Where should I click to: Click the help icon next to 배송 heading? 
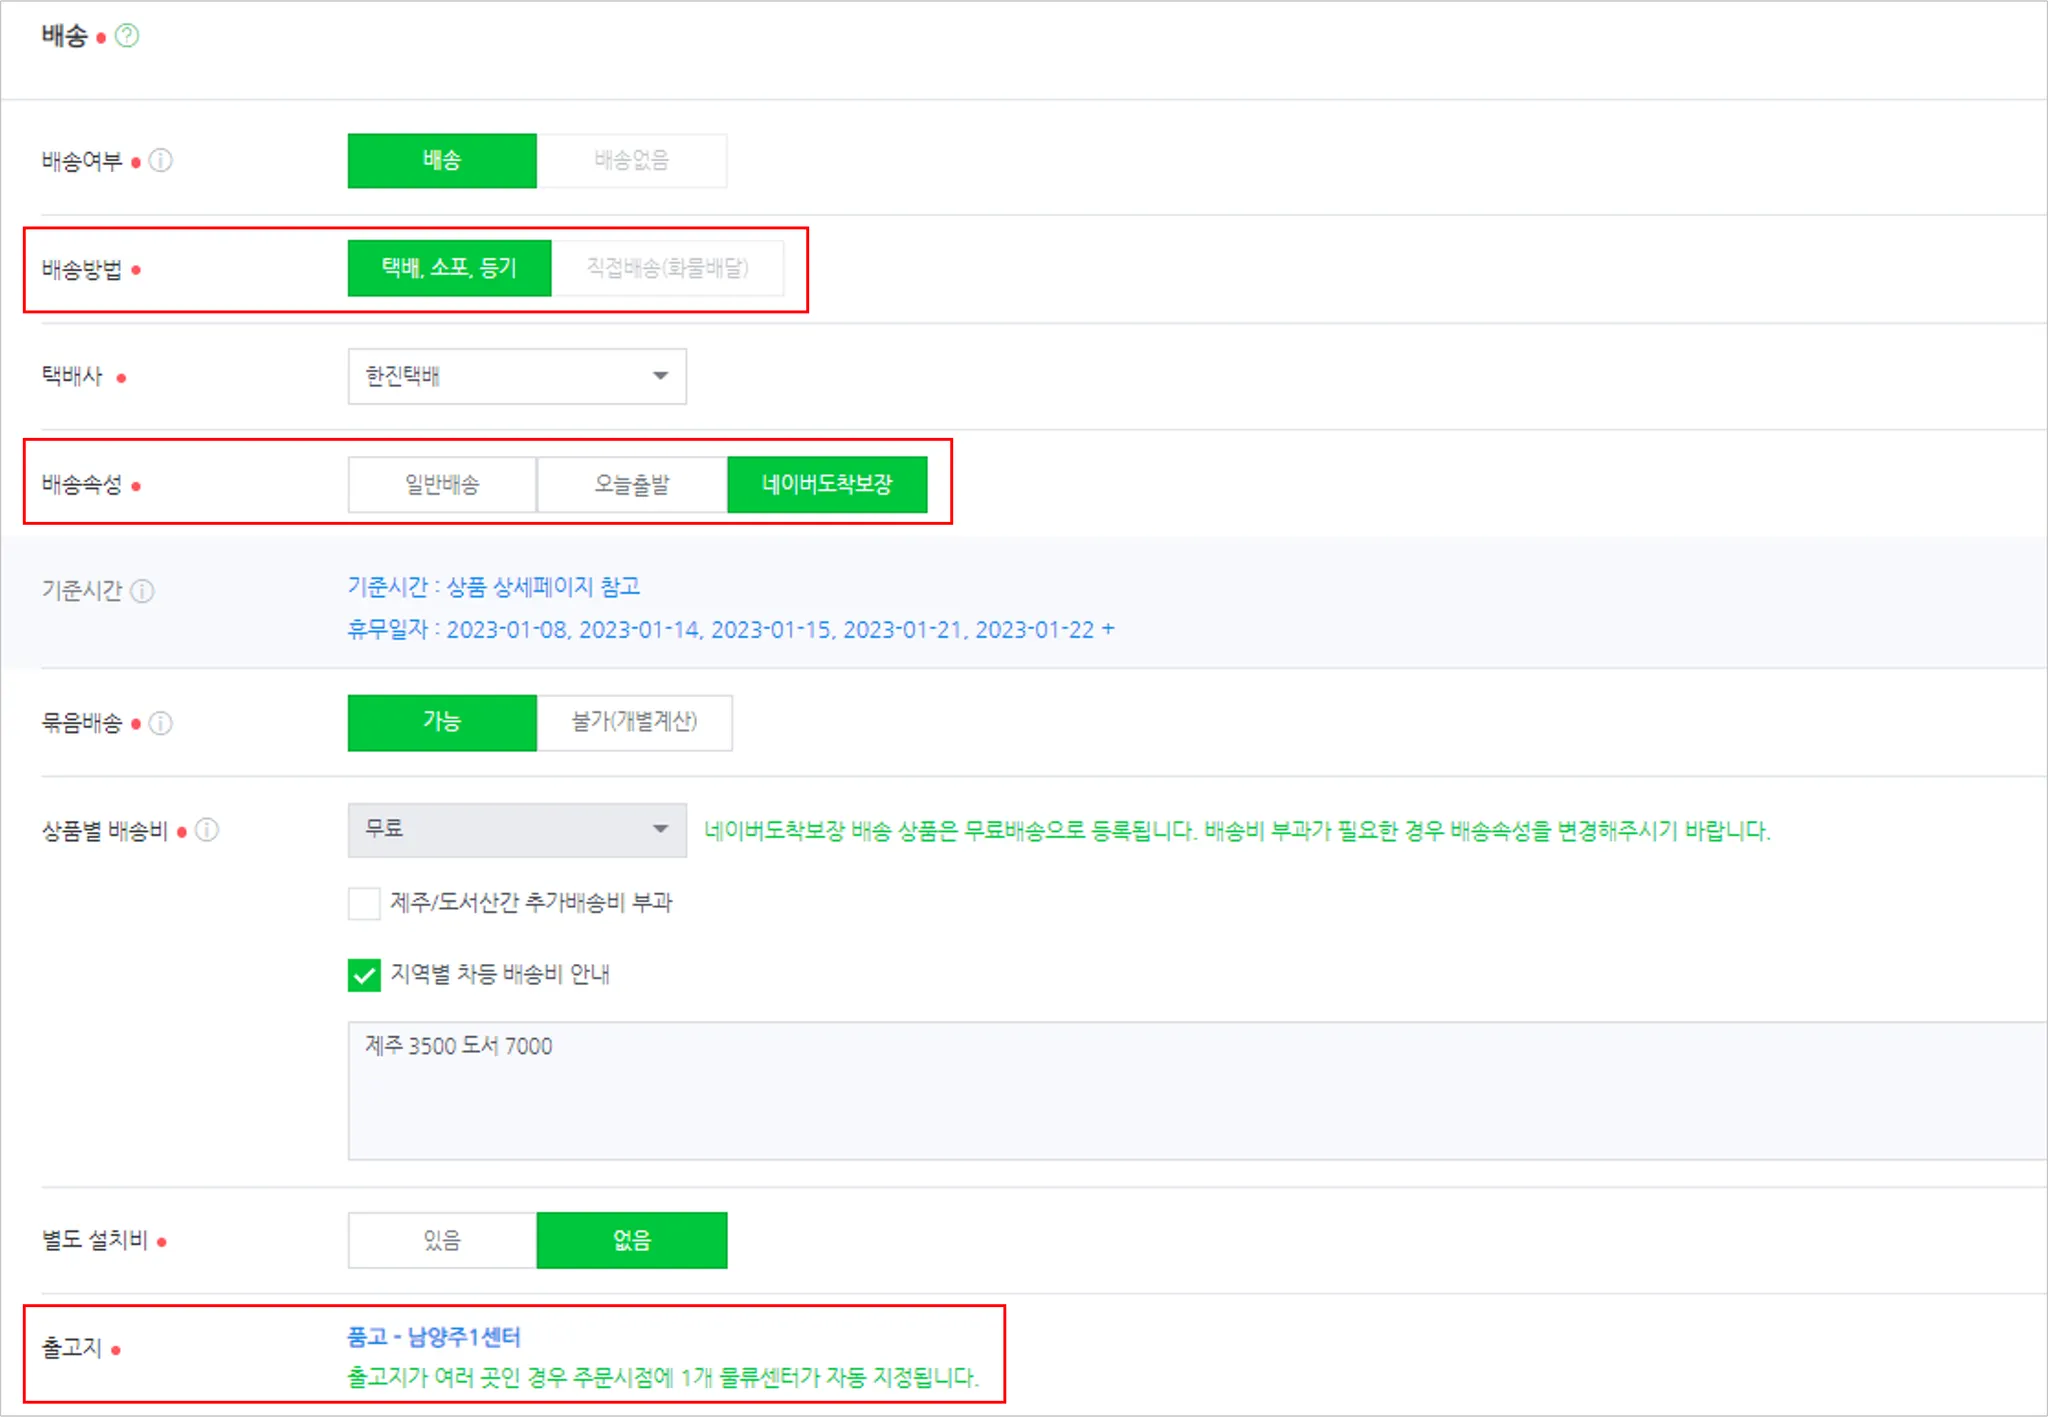127,36
